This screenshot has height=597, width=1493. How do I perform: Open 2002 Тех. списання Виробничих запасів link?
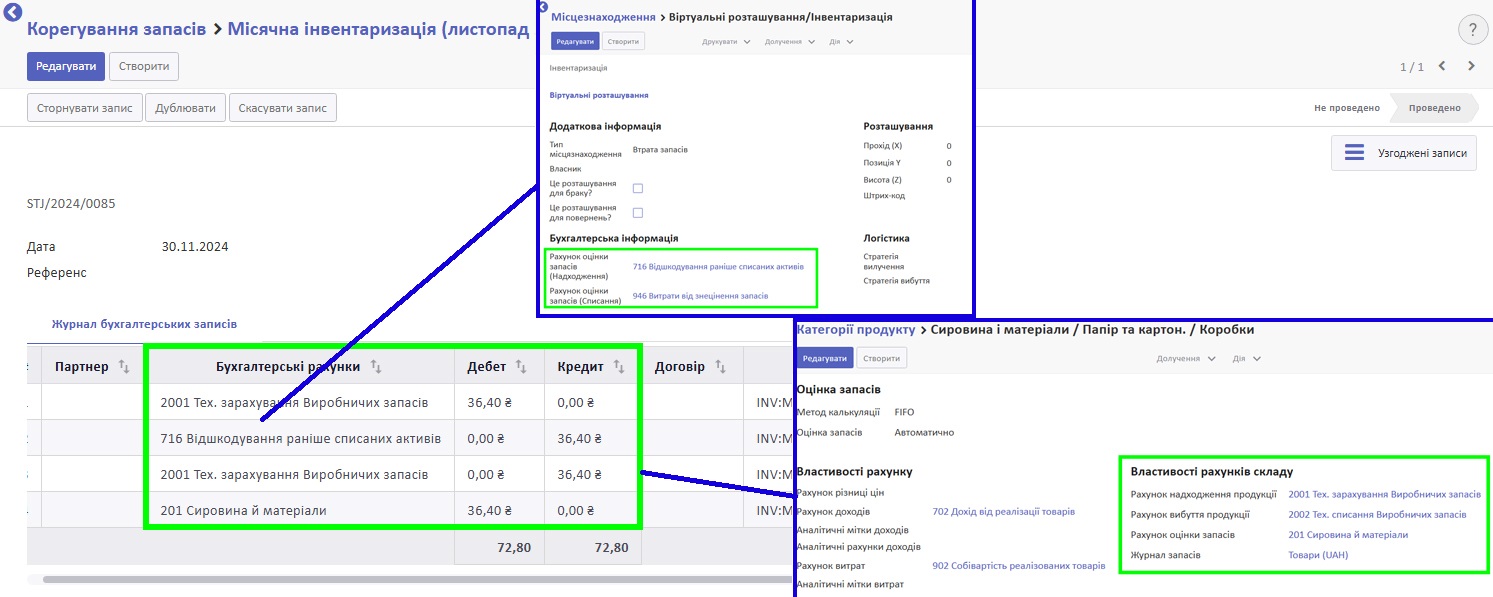tap(1377, 514)
